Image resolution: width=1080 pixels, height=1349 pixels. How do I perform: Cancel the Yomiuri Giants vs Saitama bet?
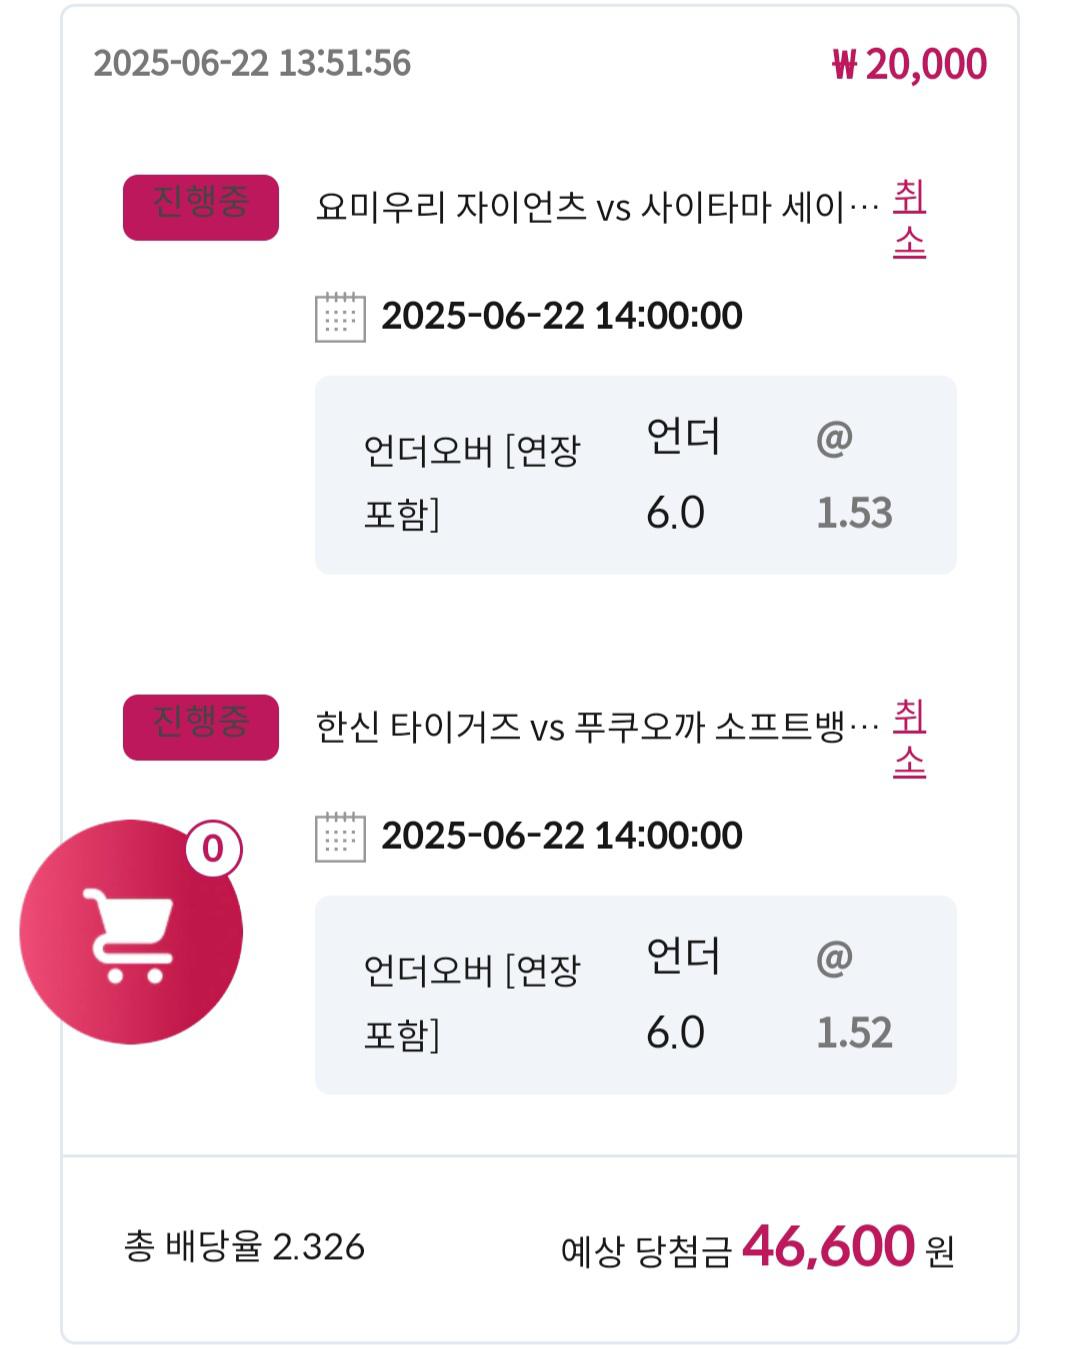909,219
